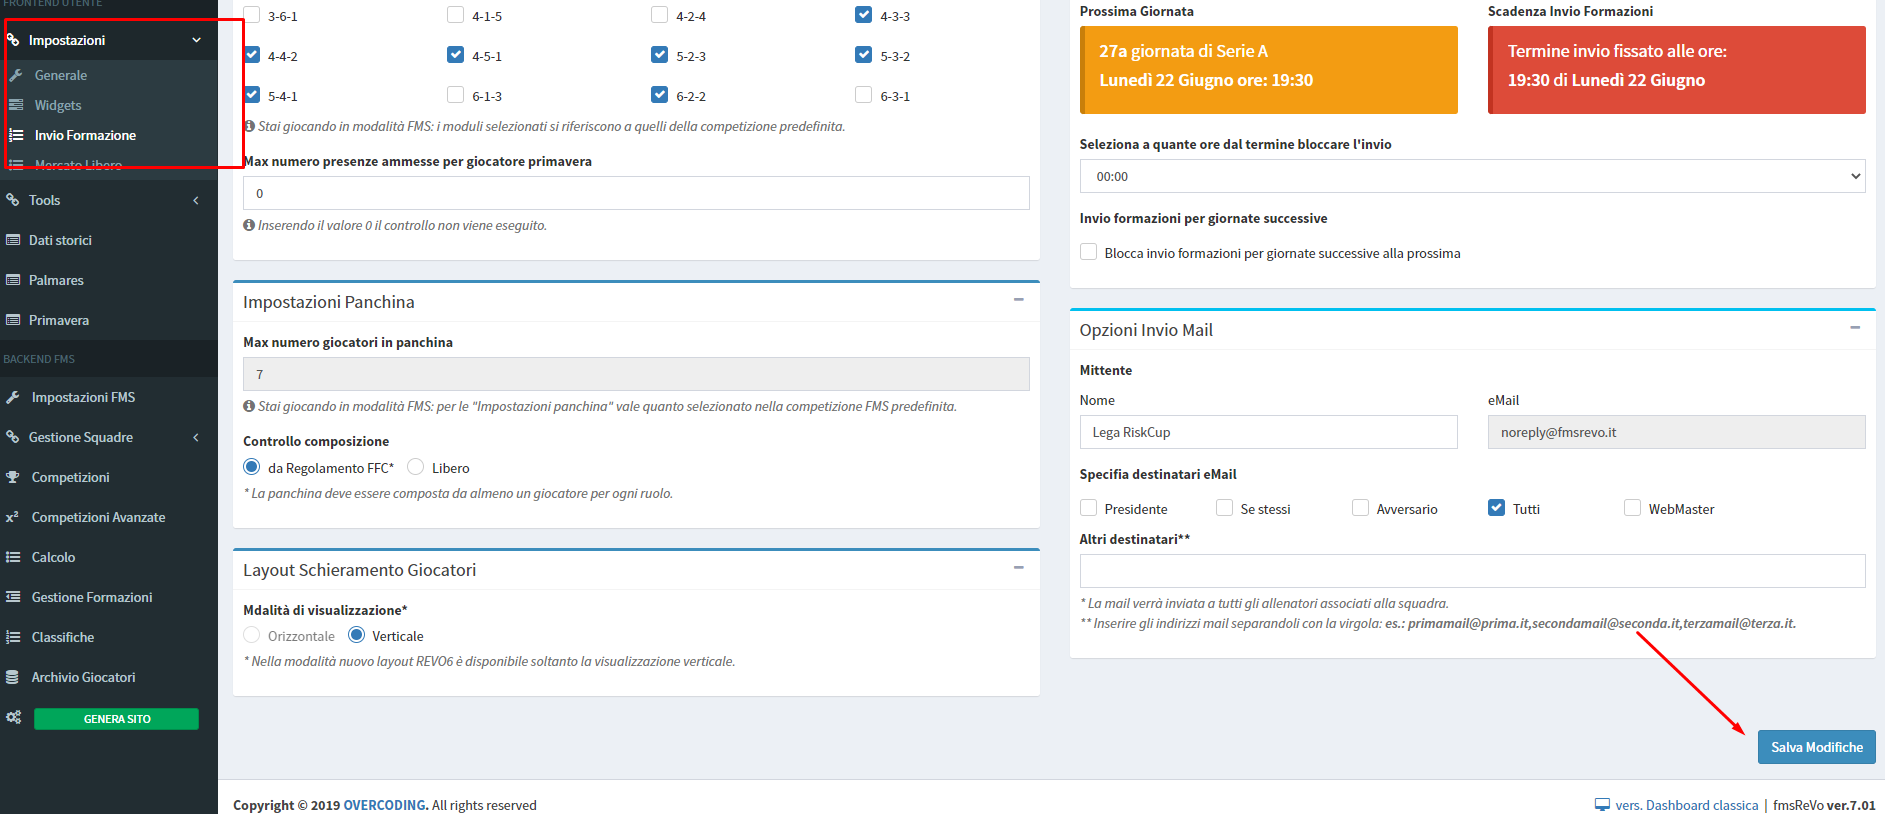Open Dati storici in the sidebar

[60, 240]
